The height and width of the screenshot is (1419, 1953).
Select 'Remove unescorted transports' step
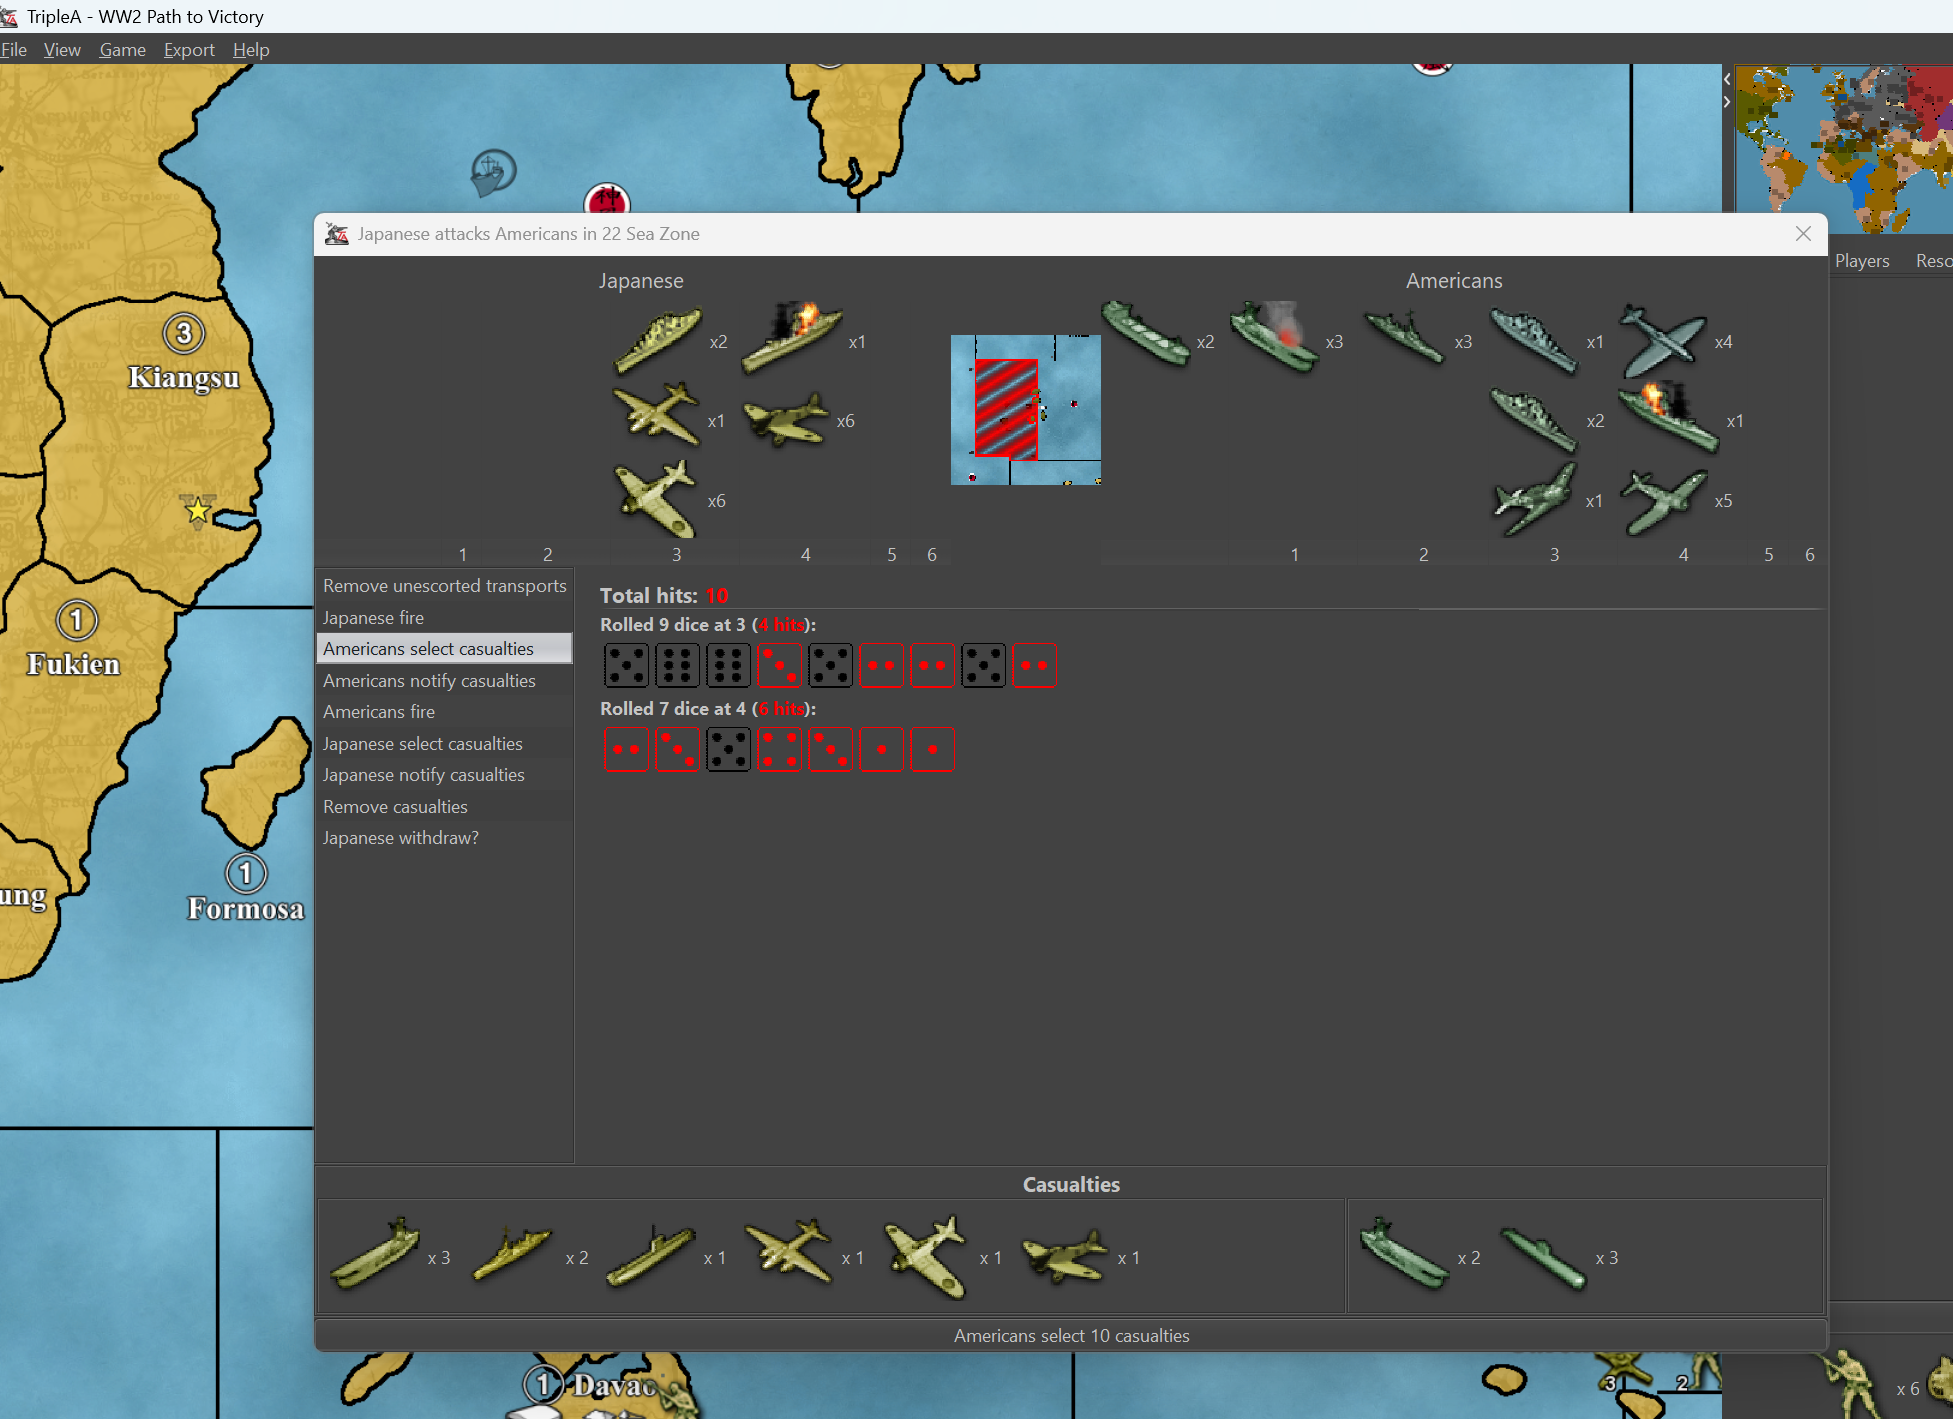pos(444,586)
